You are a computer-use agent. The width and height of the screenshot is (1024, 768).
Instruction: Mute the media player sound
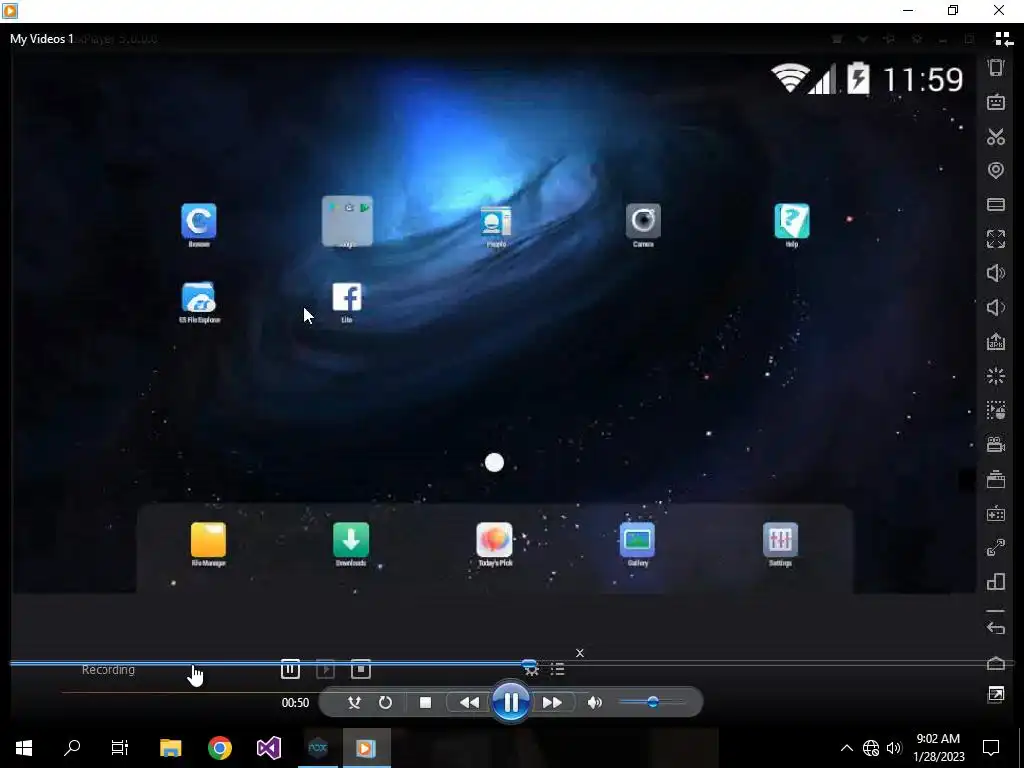click(594, 703)
